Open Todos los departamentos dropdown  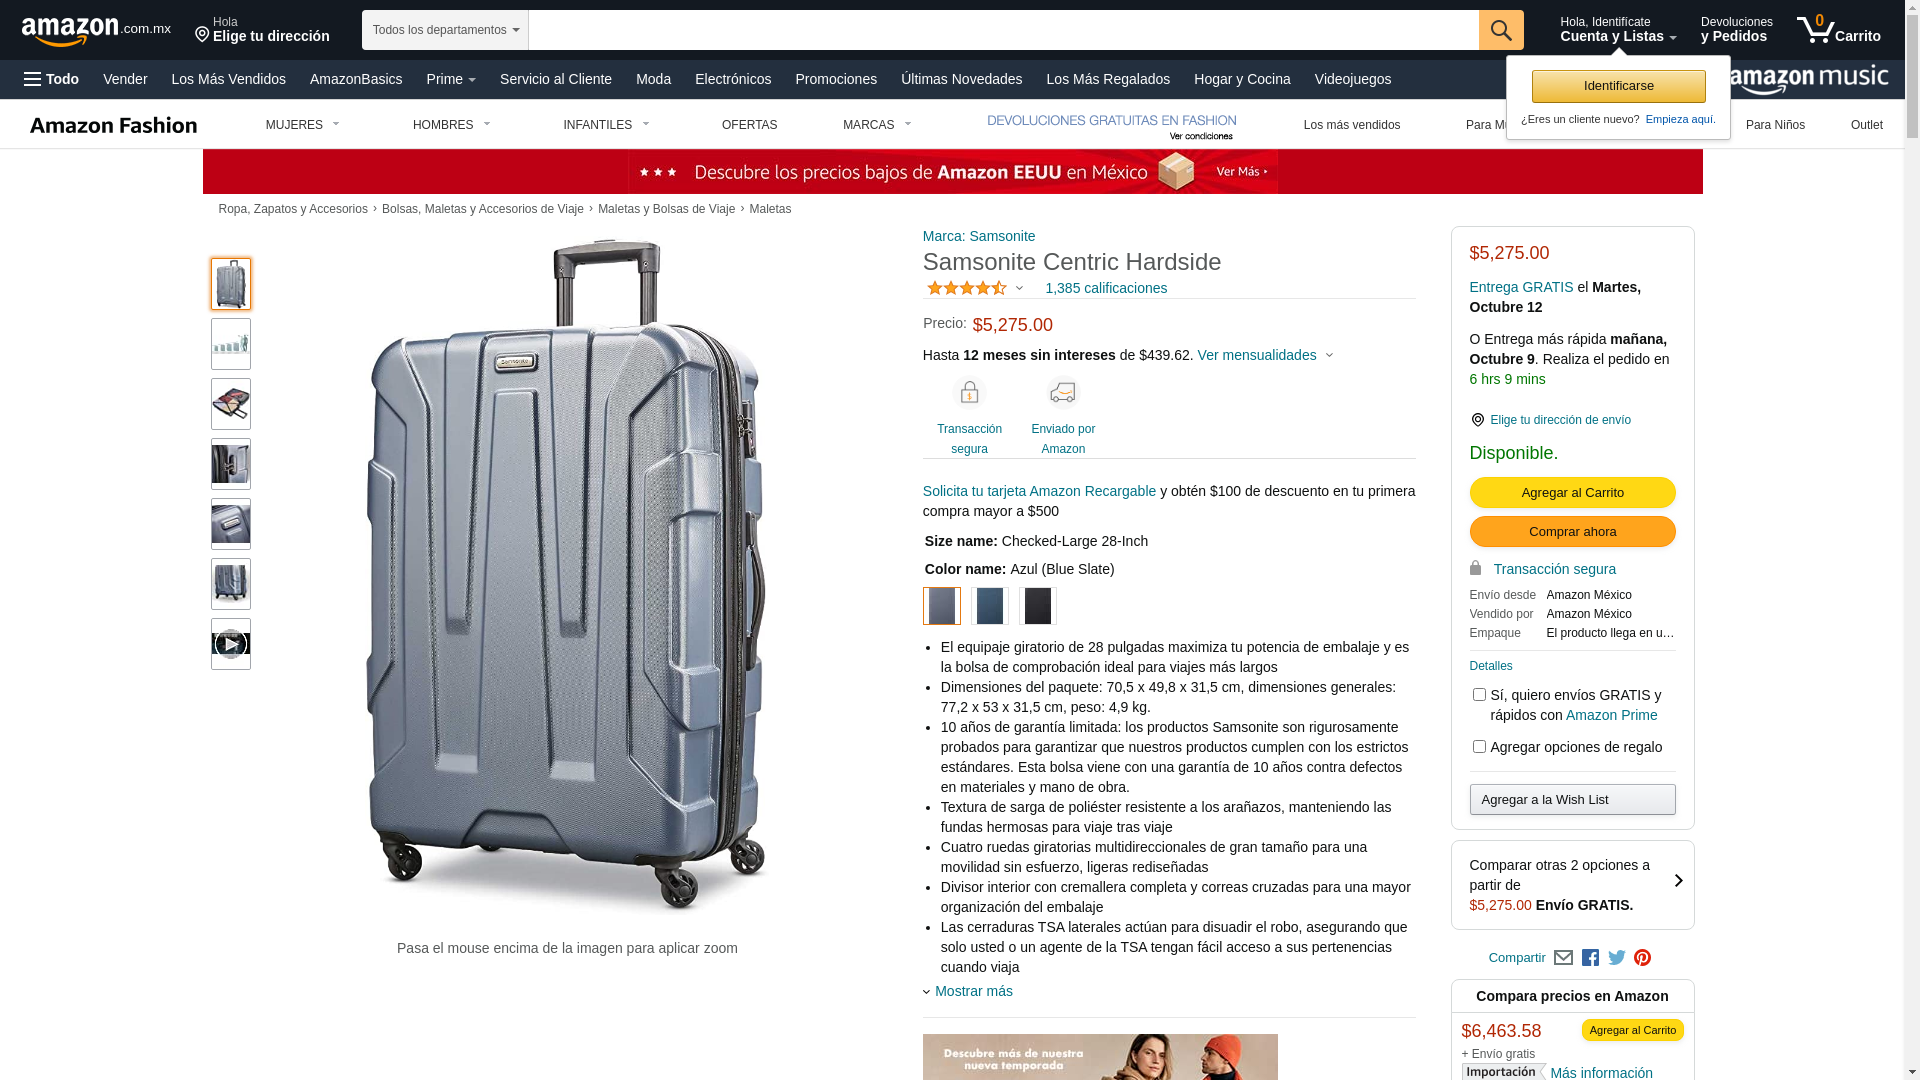445,30
